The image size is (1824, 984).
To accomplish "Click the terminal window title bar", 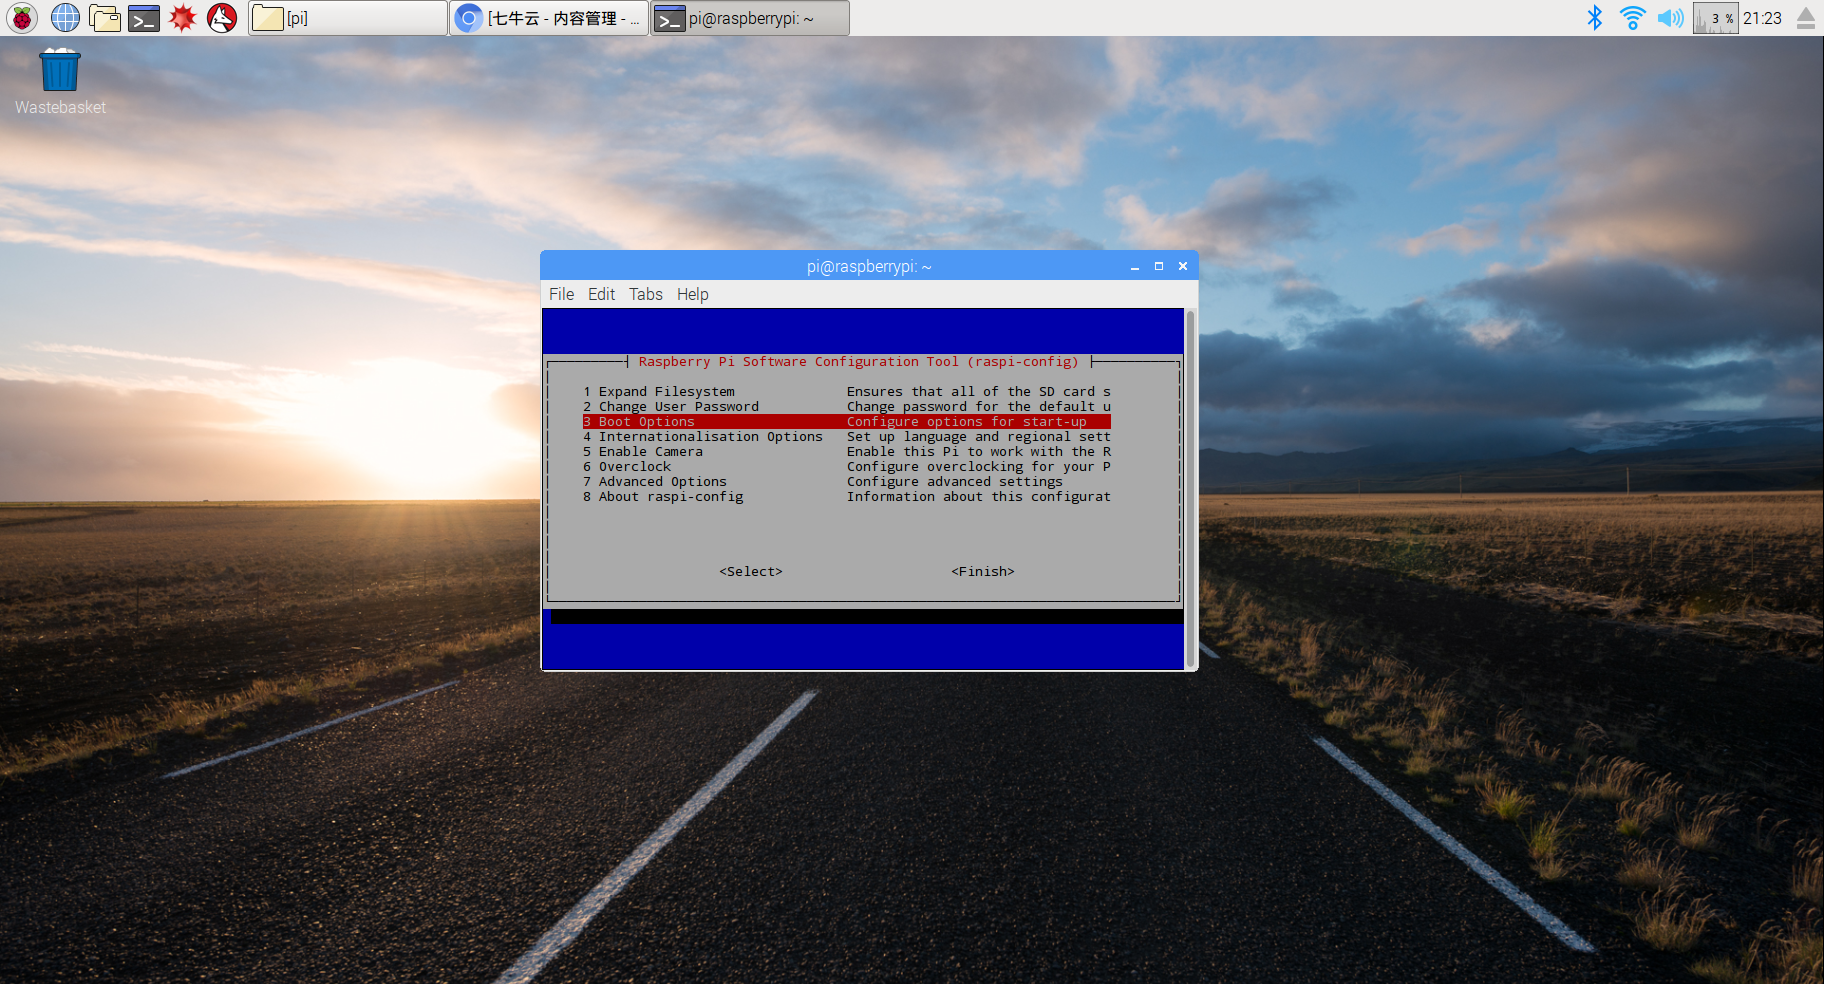I will (869, 266).
